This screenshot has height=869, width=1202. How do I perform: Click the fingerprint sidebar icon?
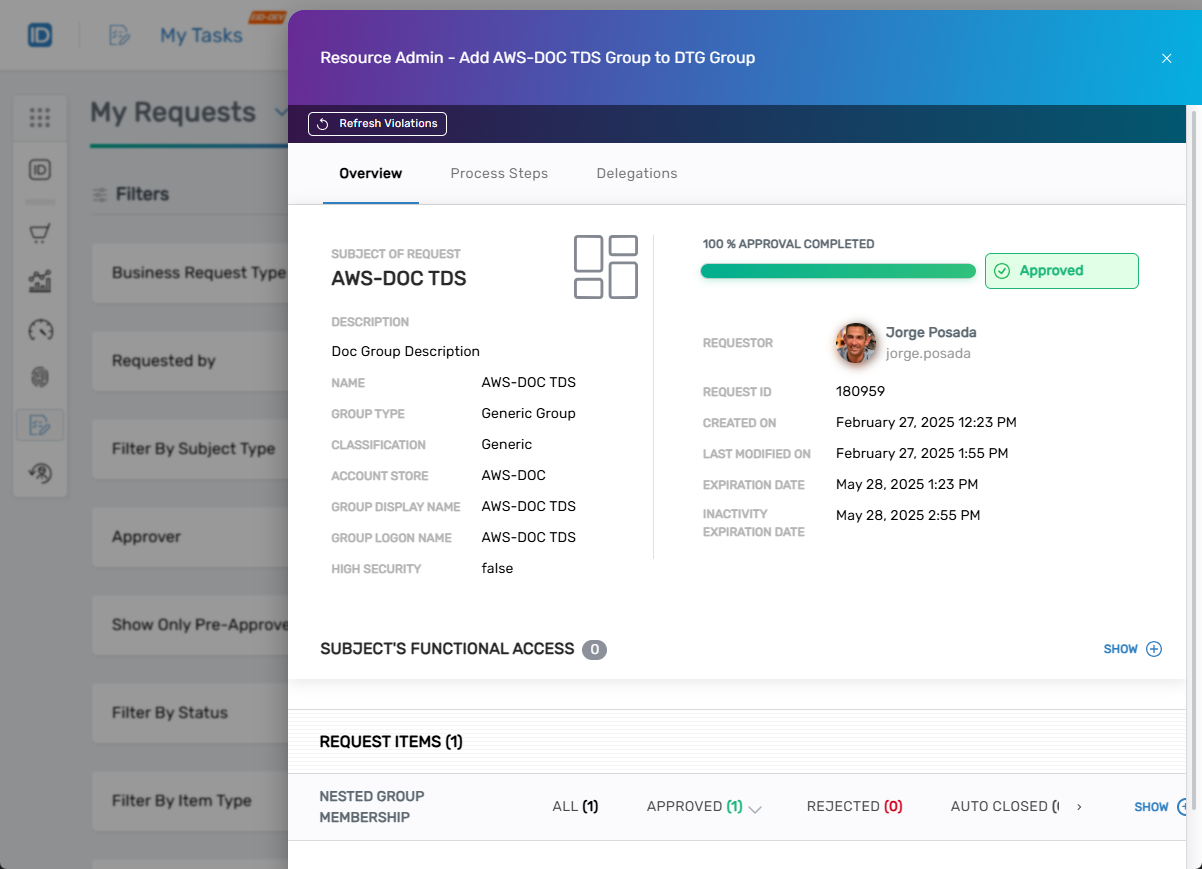click(x=40, y=377)
